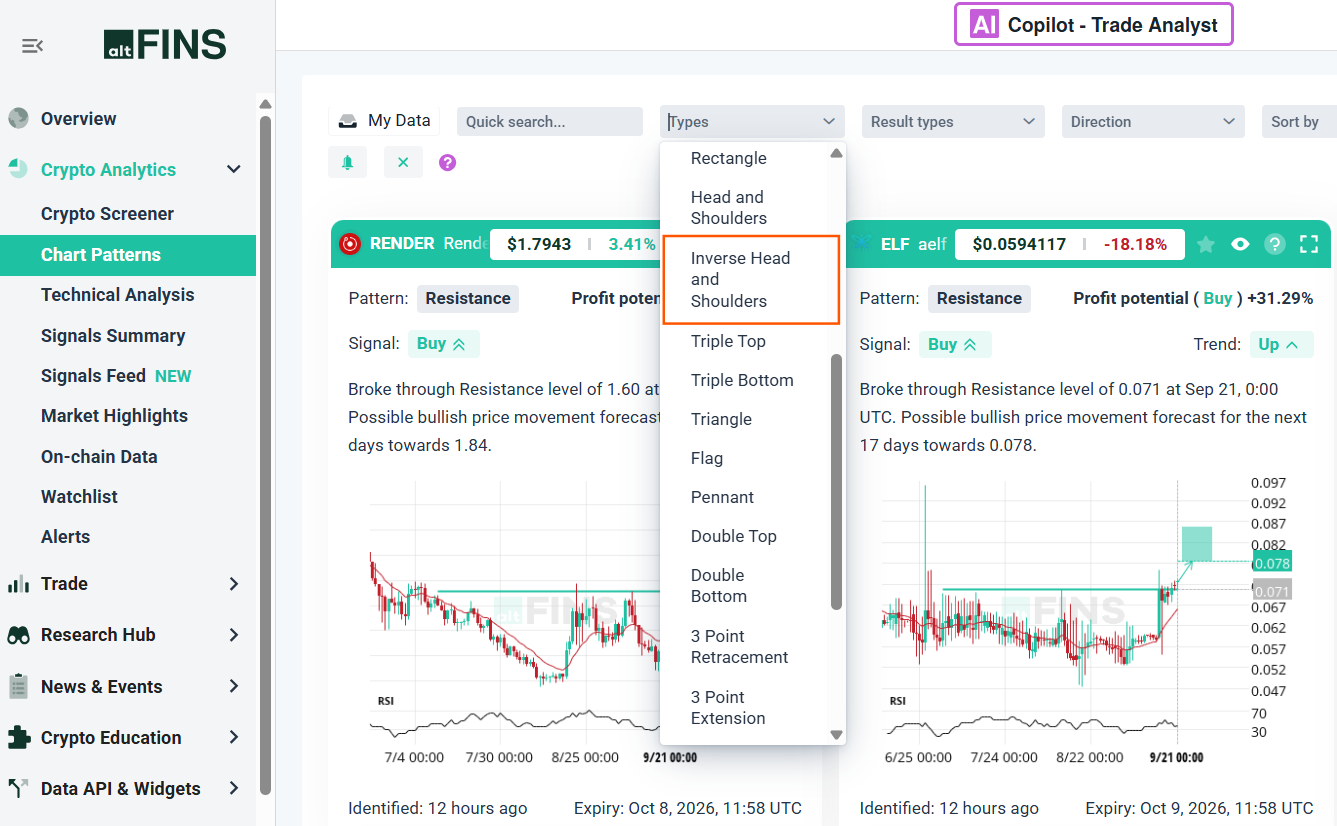Favorite ELF with the star icon
Viewport: 1337px width, 826px height.
tap(1206, 244)
